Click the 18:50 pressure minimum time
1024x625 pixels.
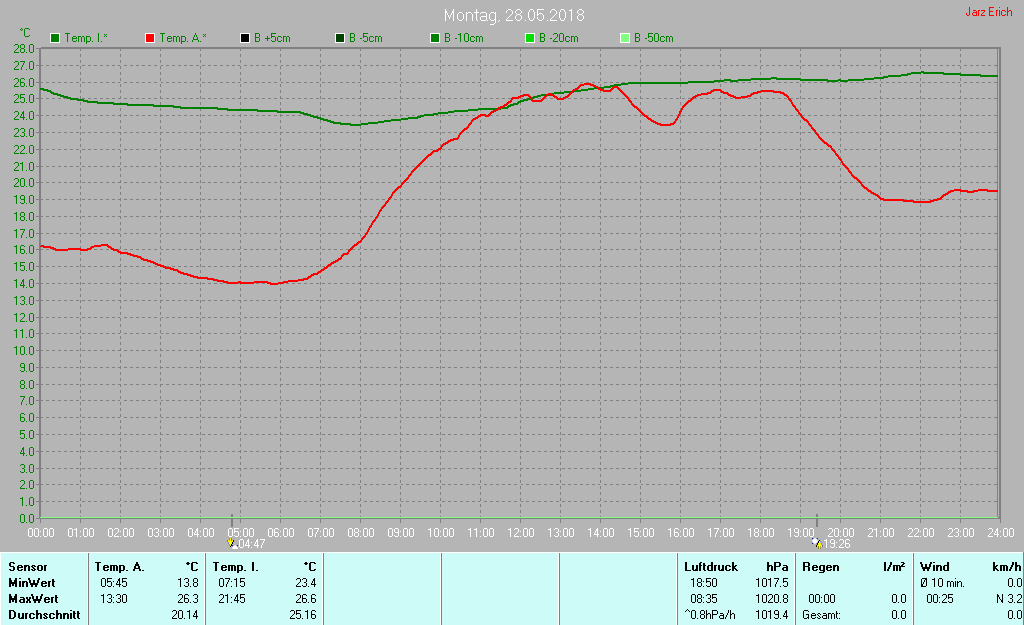click(x=704, y=583)
